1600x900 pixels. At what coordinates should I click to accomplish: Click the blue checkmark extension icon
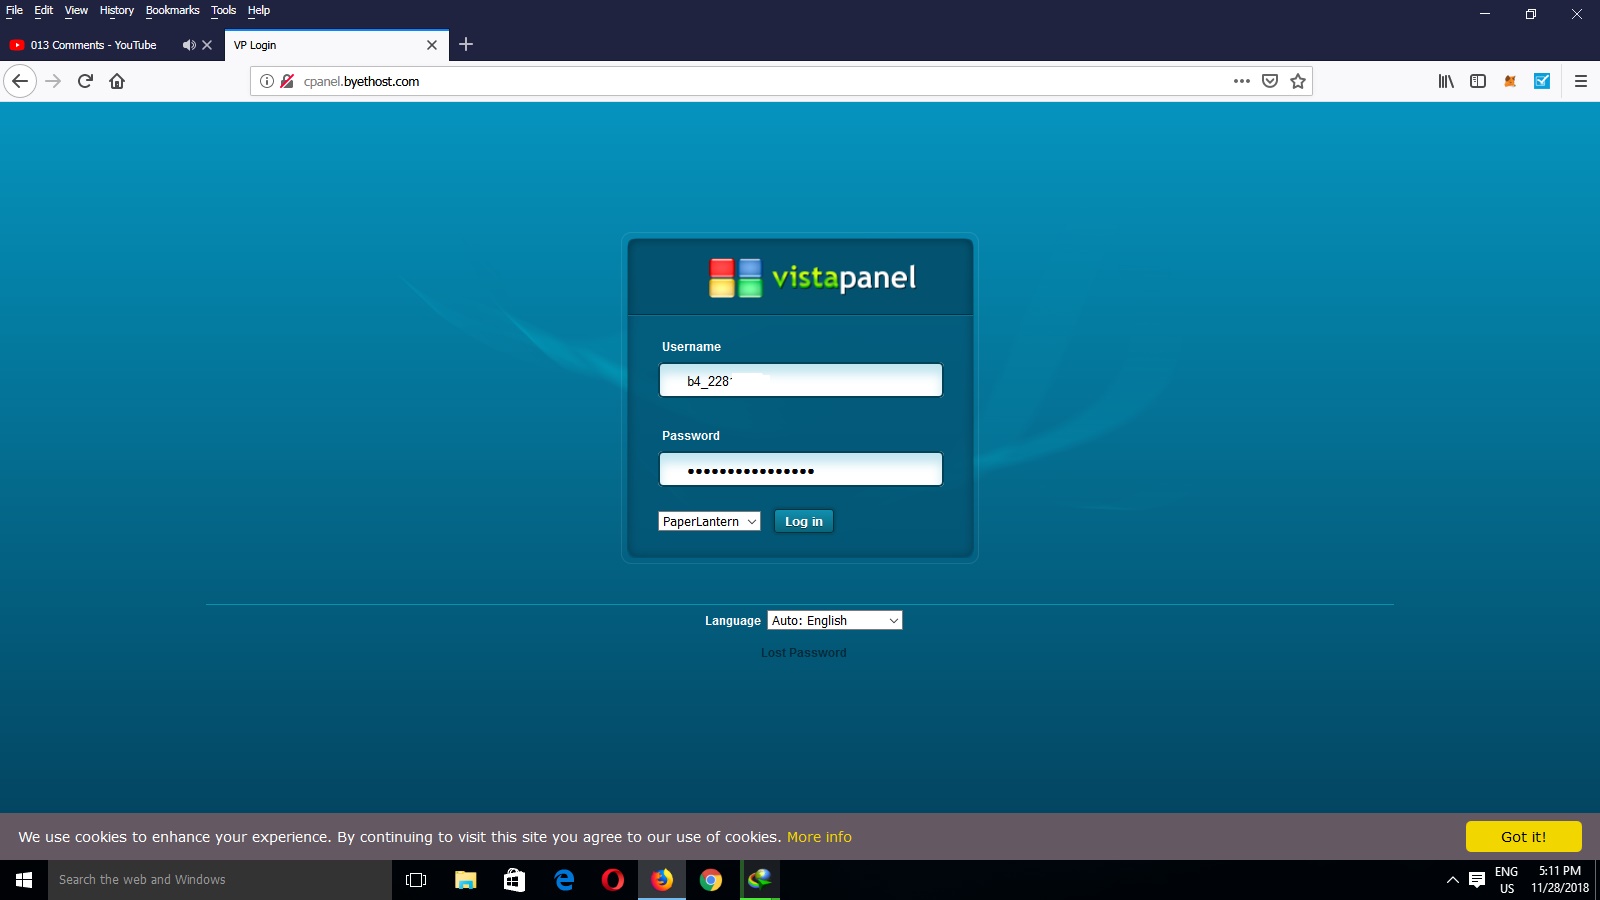pos(1542,81)
